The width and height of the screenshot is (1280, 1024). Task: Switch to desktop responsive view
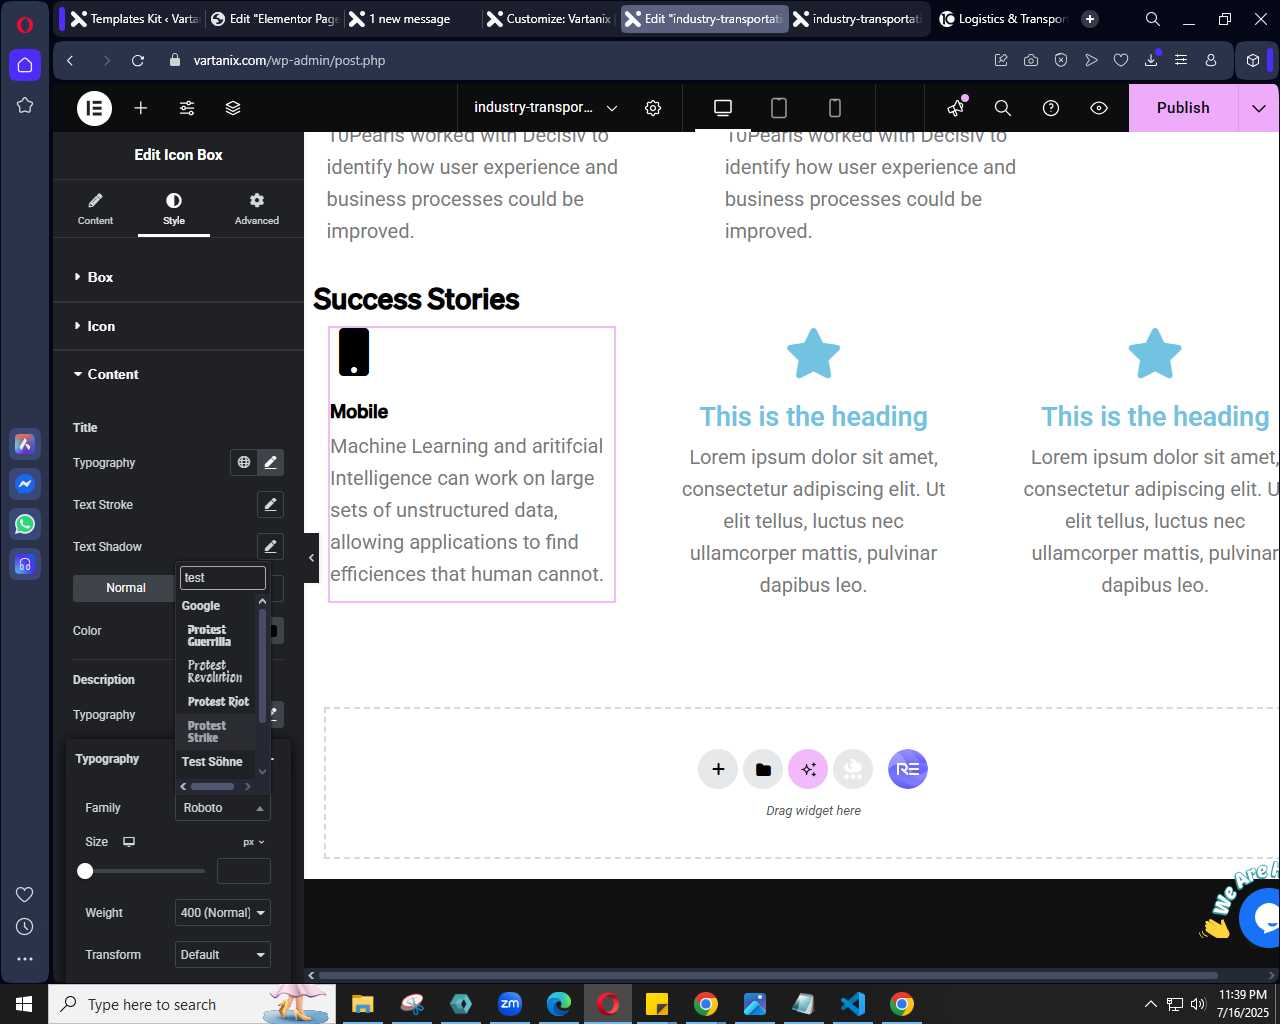pyautogui.click(x=723, y=108)
